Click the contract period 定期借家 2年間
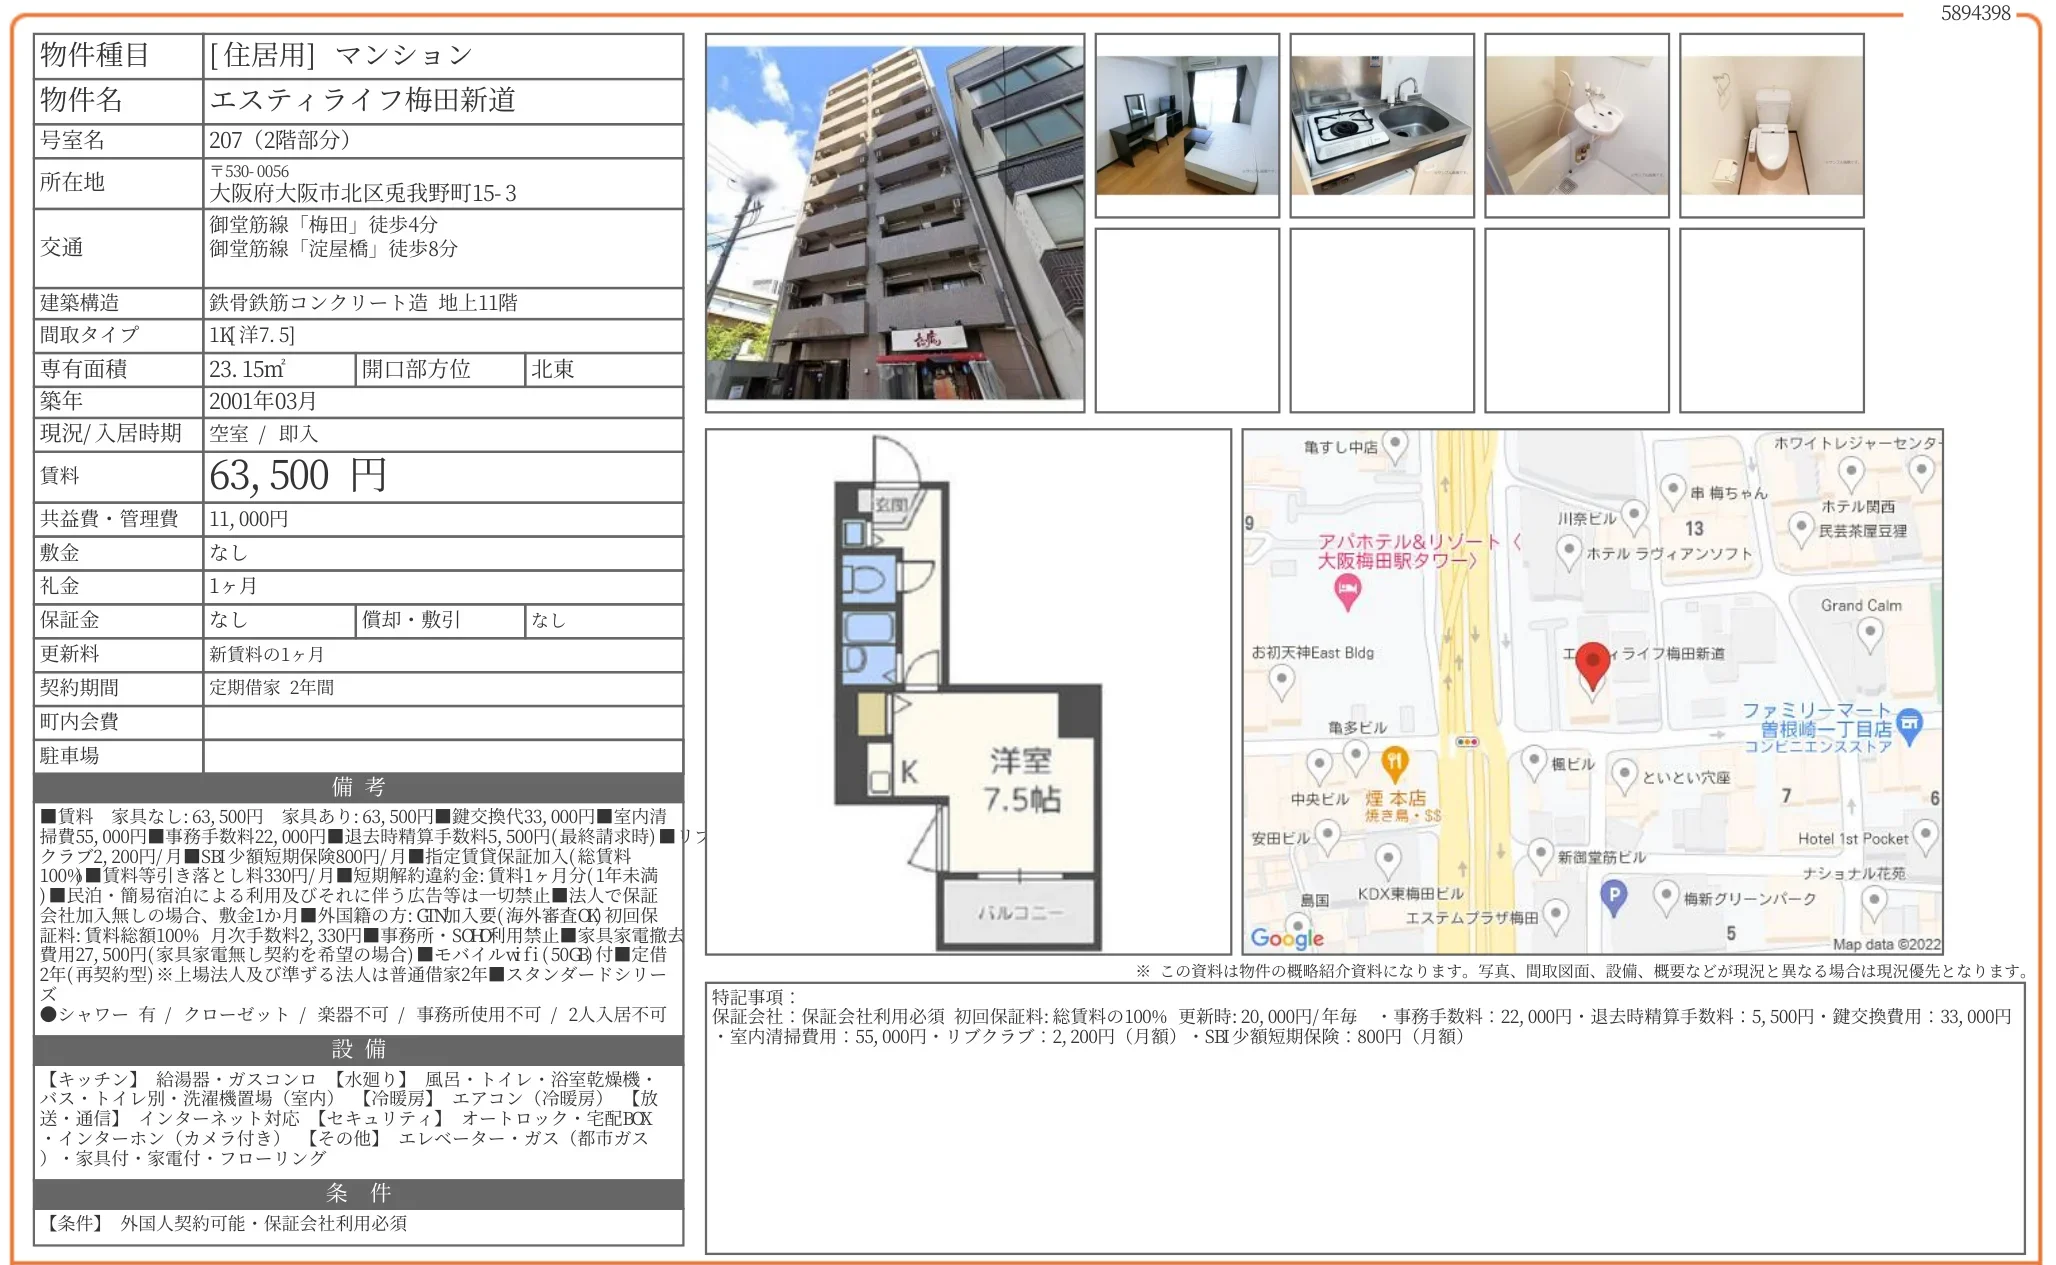The height and width of the screenshot is (1265, 2056). pyautogui.click(x=272, y=688)
